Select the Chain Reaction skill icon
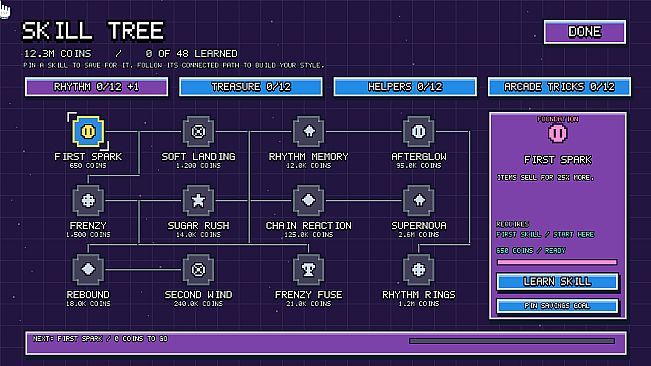651x366 pixels. (x=308, y=200)
